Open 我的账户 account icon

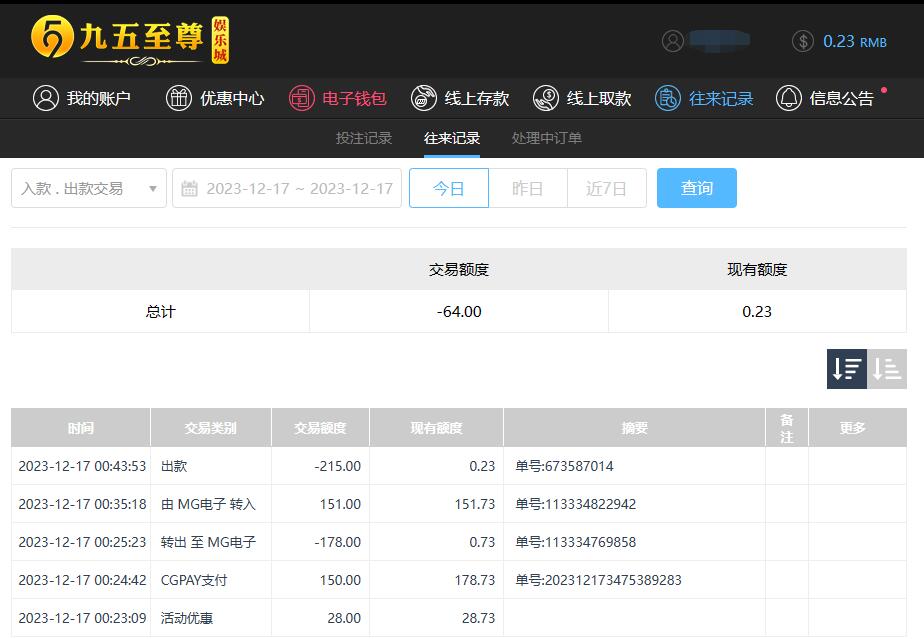(x=46, y=98)
